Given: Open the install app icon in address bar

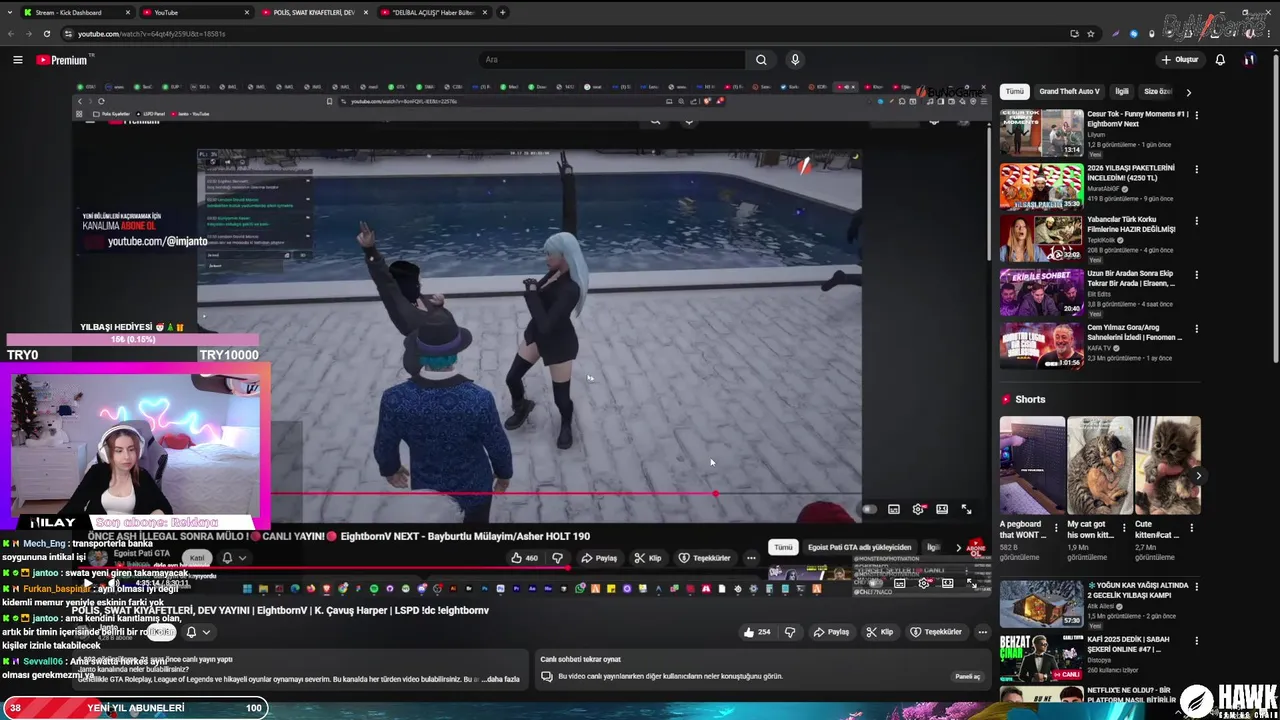Looking at the screenshot, I should (x=1074, y=33).
